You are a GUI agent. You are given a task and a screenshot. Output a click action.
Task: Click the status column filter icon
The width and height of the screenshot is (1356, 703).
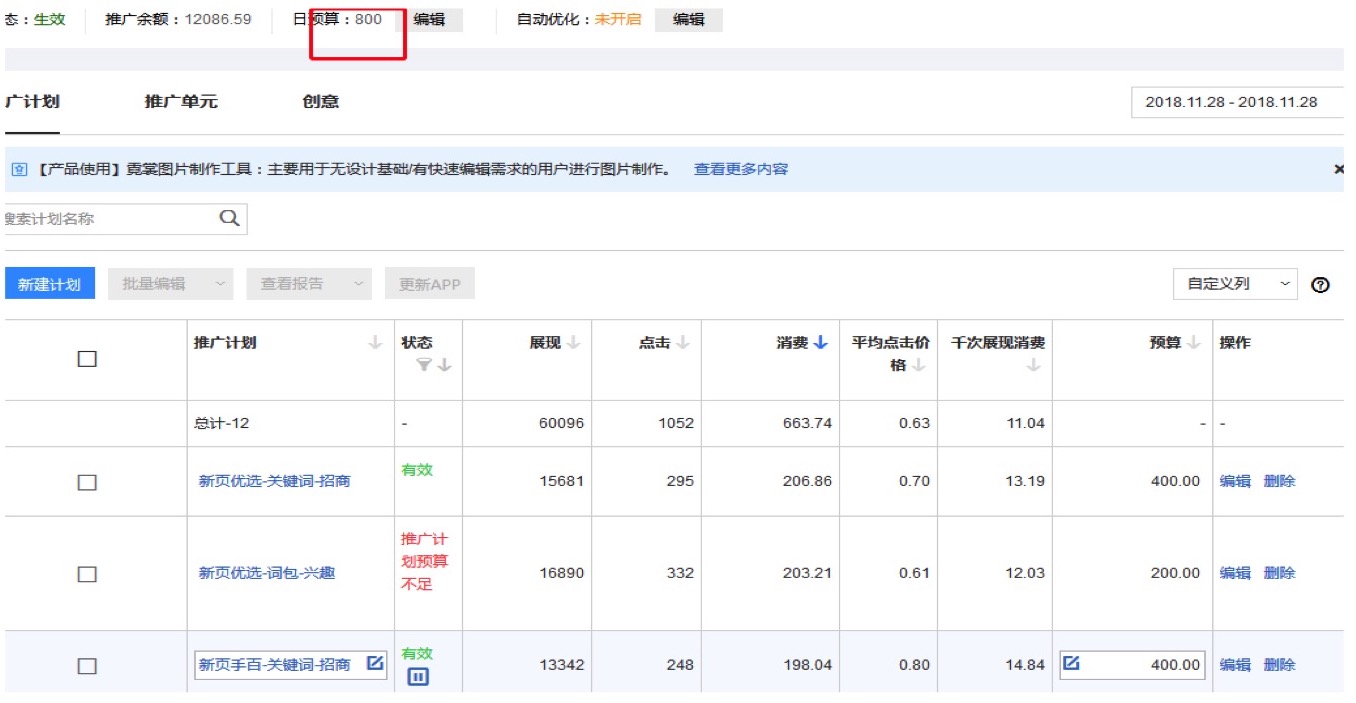point(424,366)
